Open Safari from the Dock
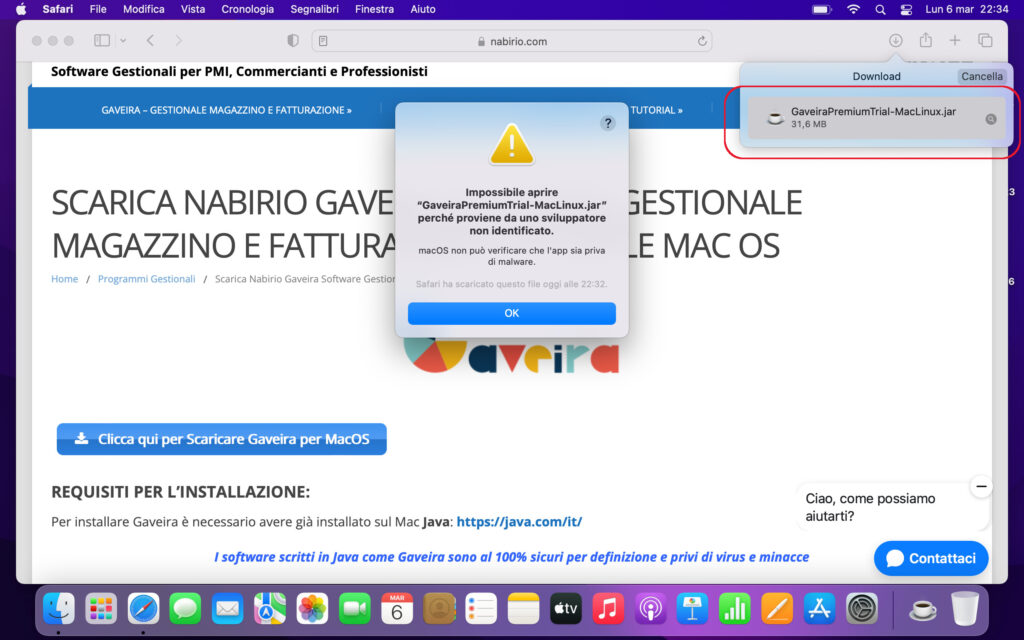Screen dimensions: 1024x640 (x=143, y=609)
